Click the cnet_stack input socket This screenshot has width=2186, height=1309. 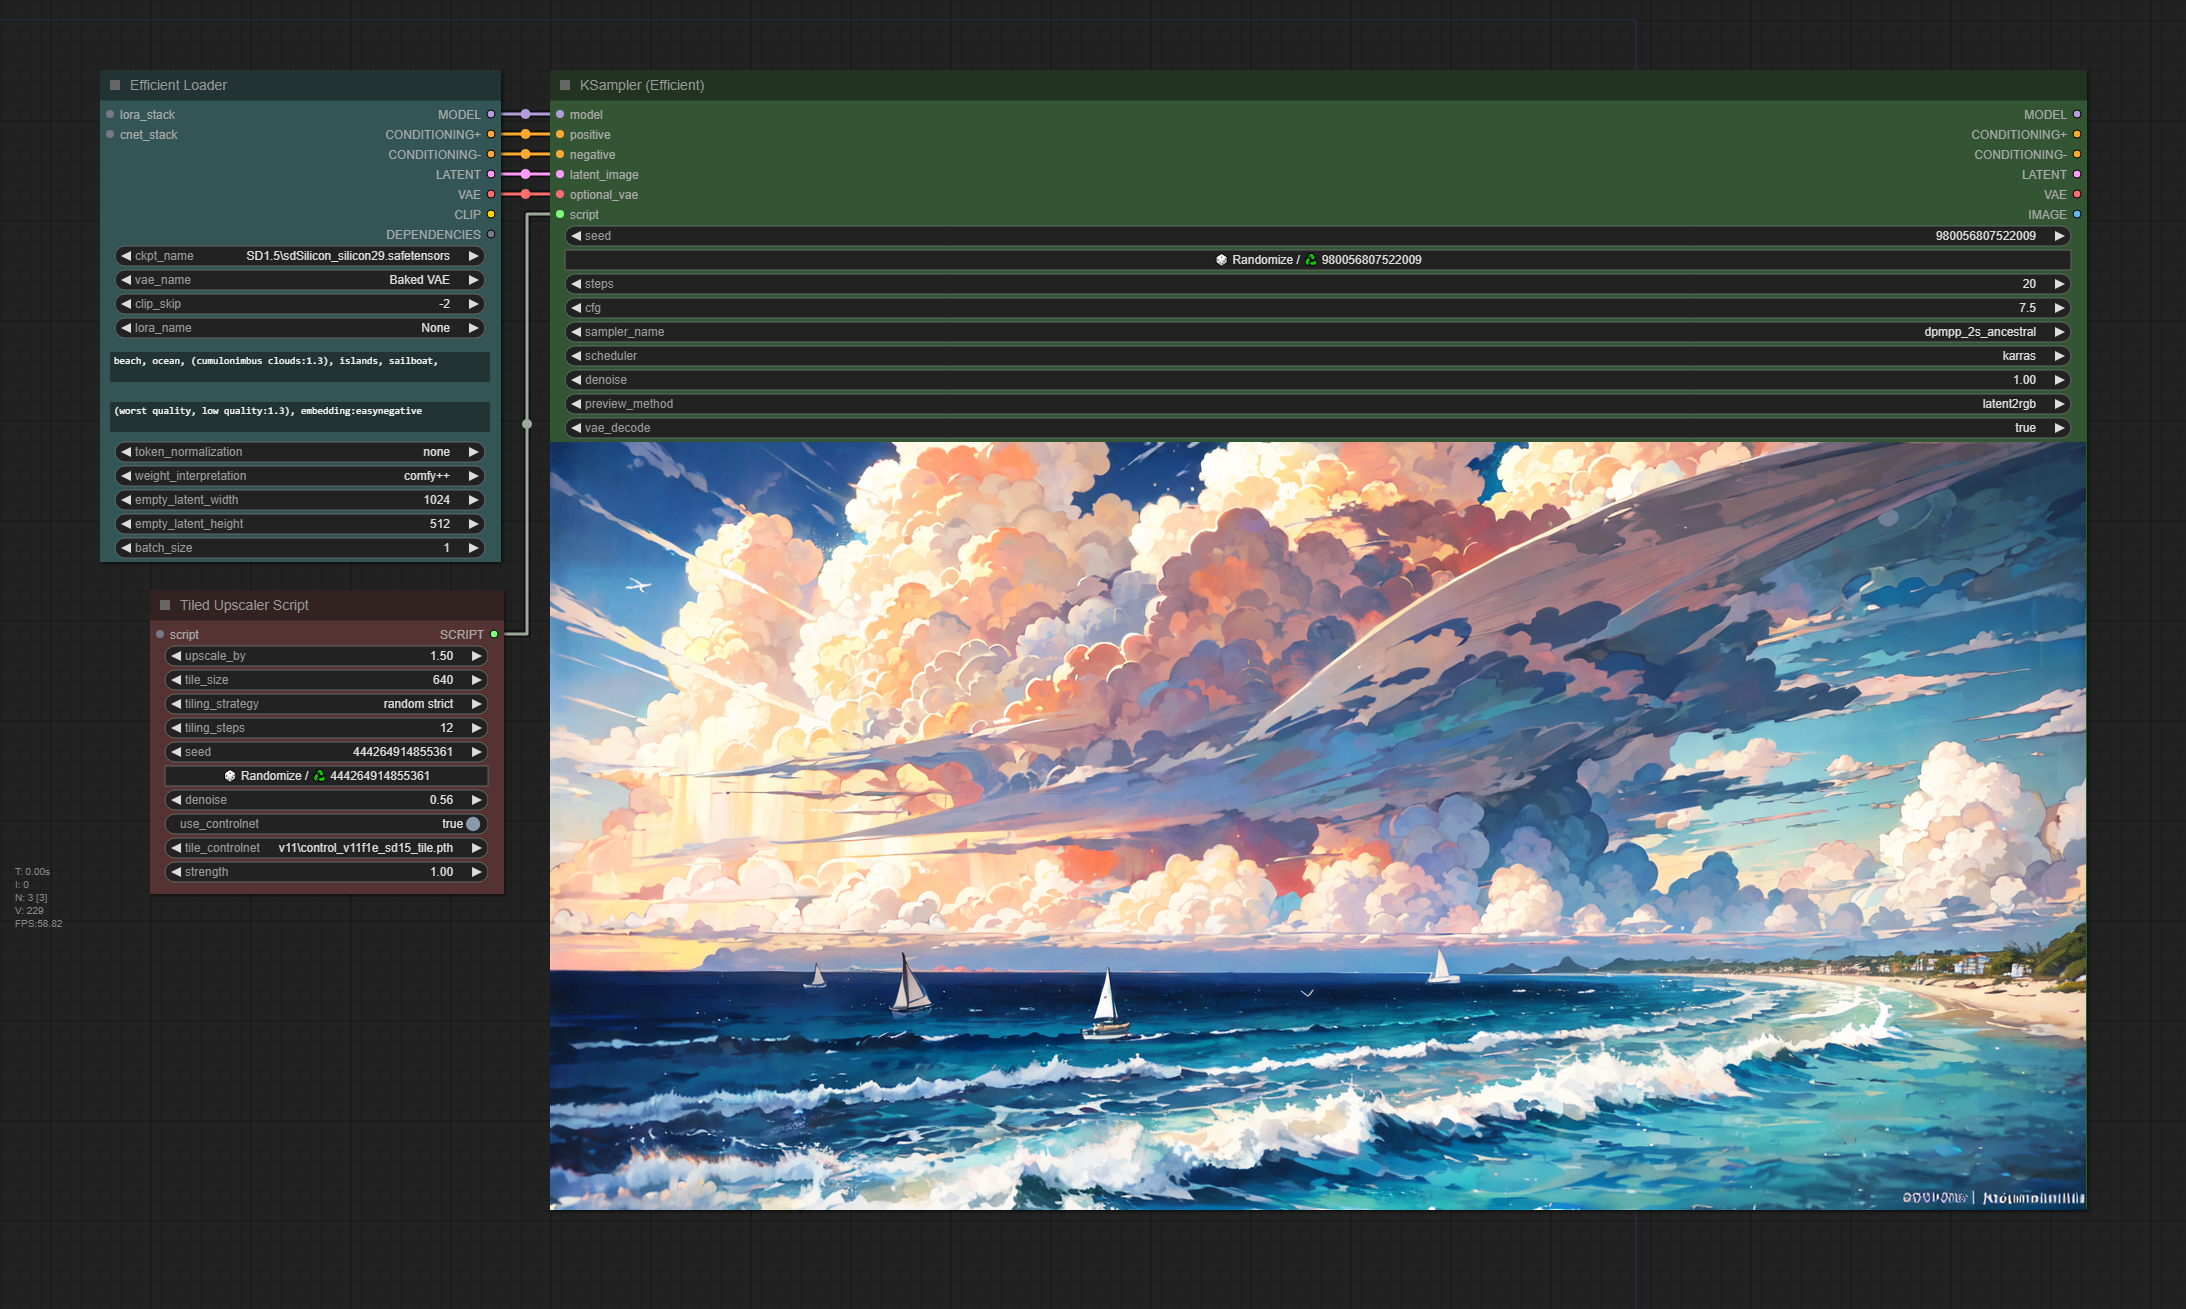pos(110,135)
